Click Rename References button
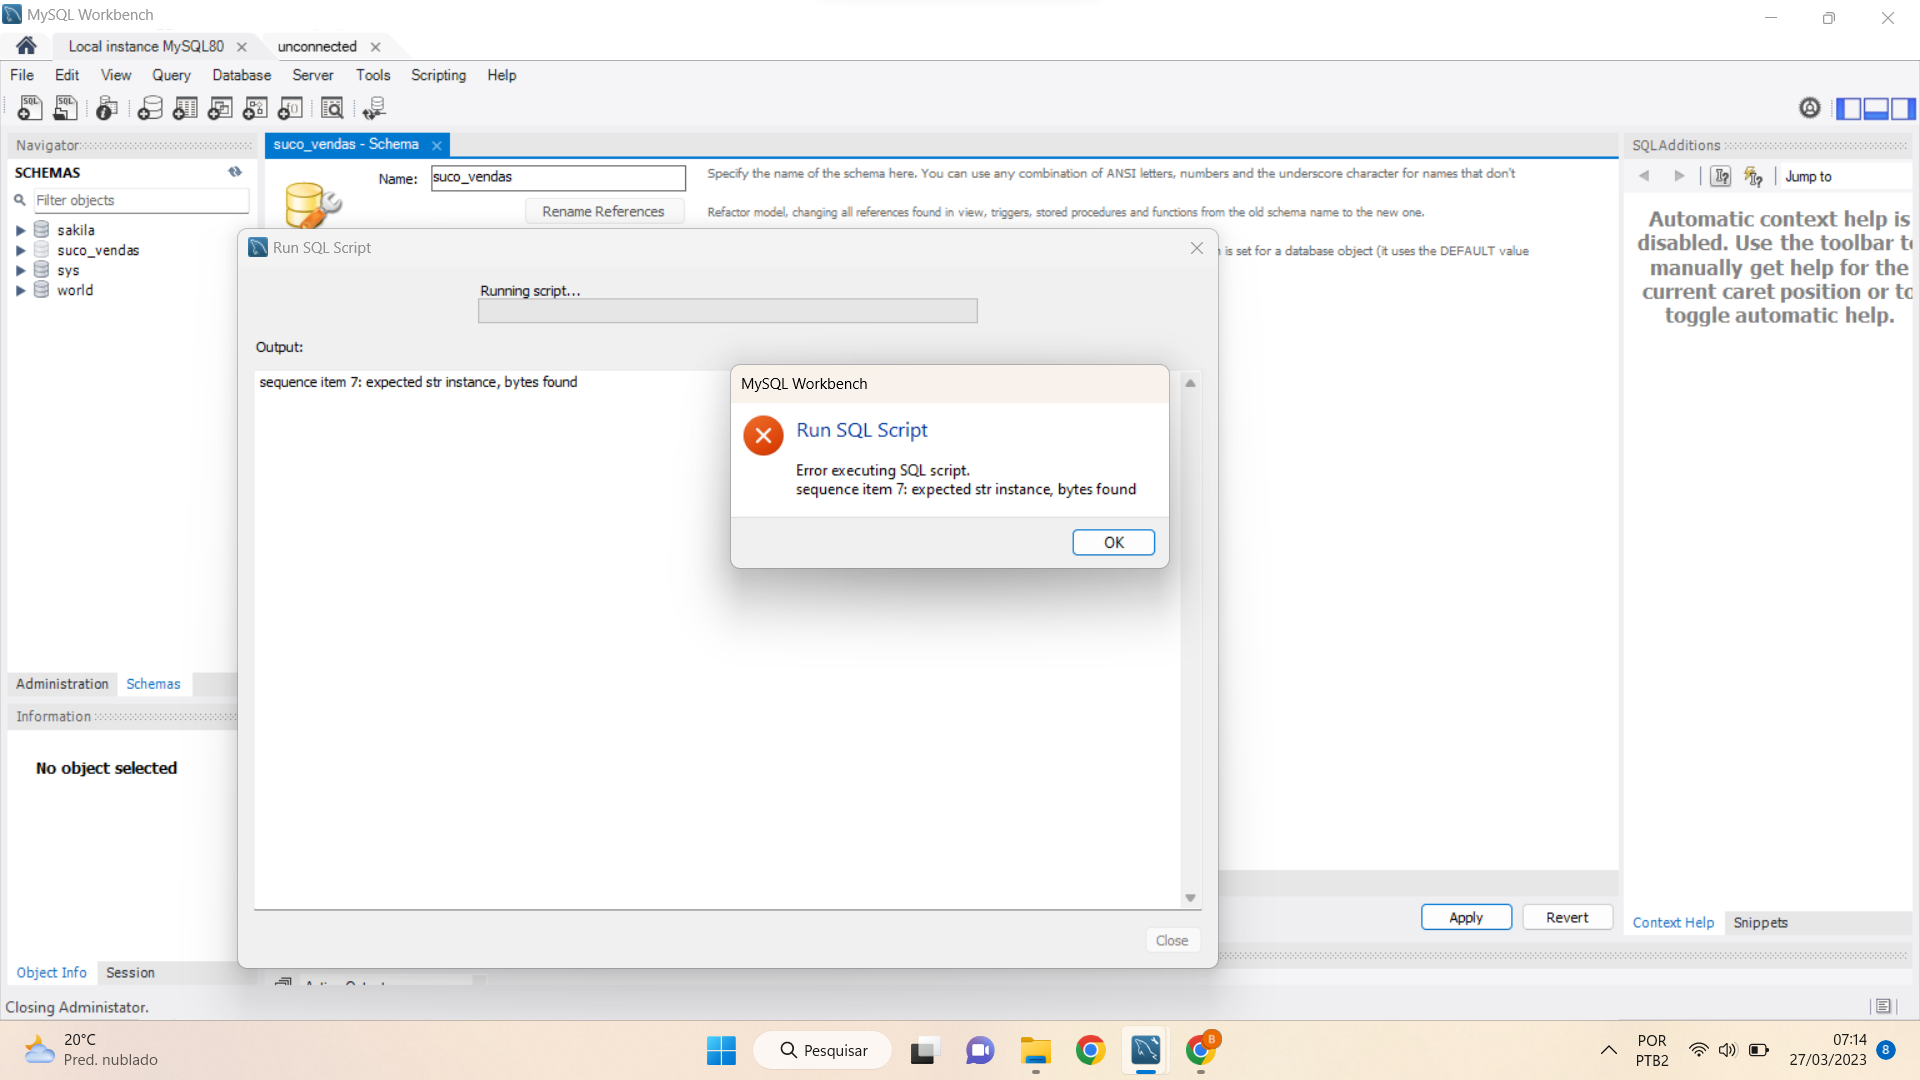Viewport: 1920px width, 1080px height. pos(603,212)
